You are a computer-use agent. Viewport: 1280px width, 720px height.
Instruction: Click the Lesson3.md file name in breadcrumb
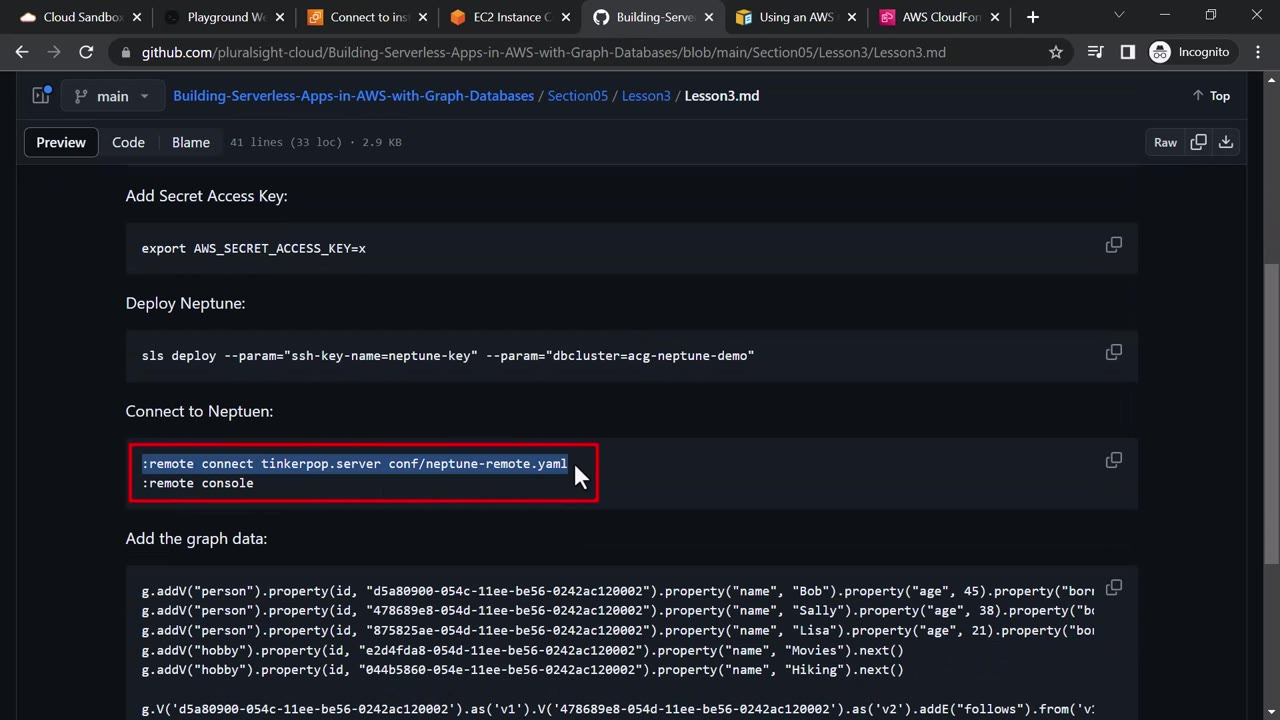722,96
